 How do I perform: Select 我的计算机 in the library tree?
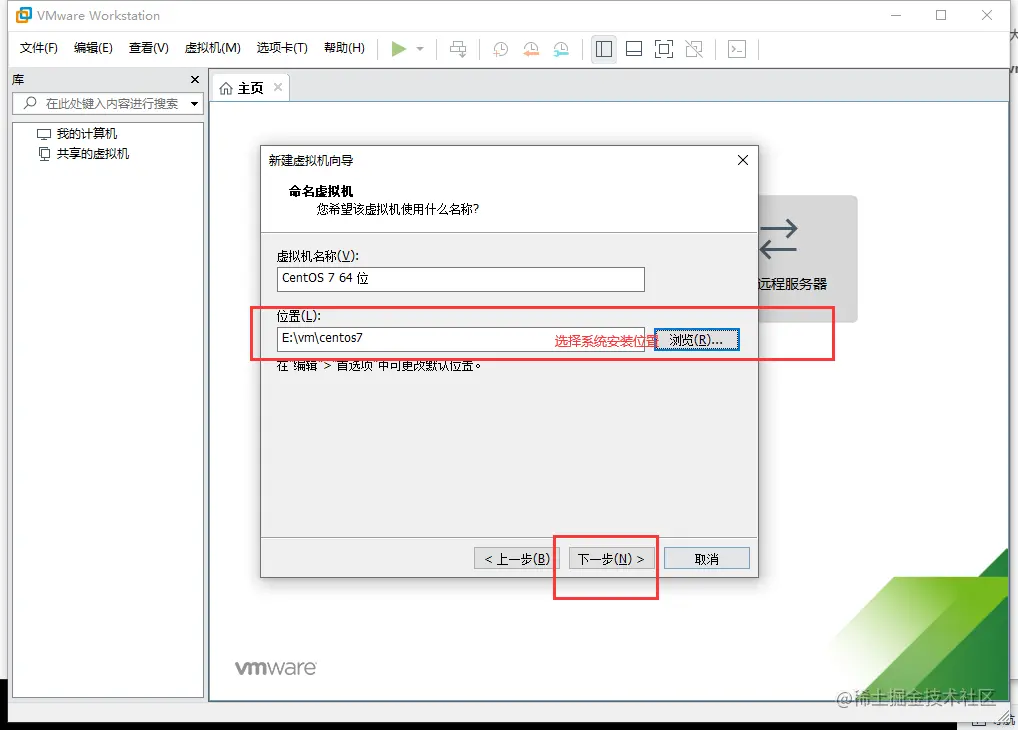pos(86,134)
